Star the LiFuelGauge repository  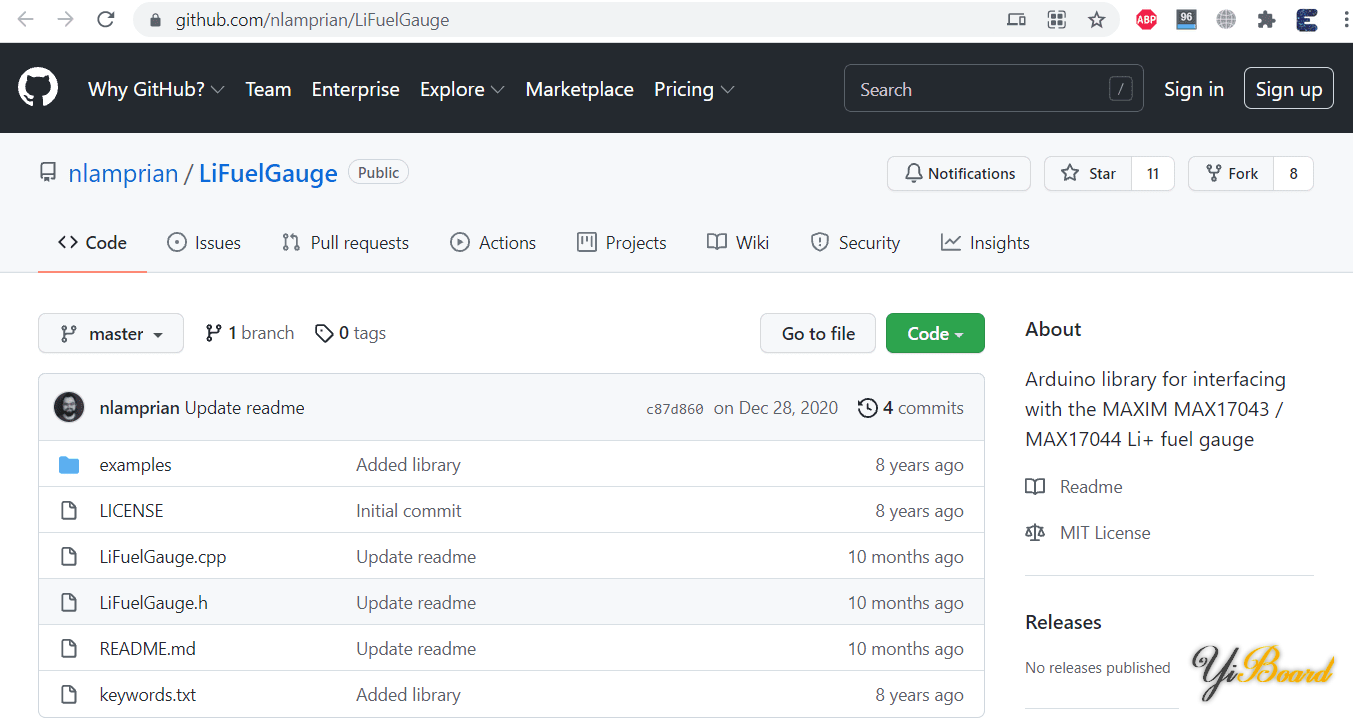click(1088, 174)
